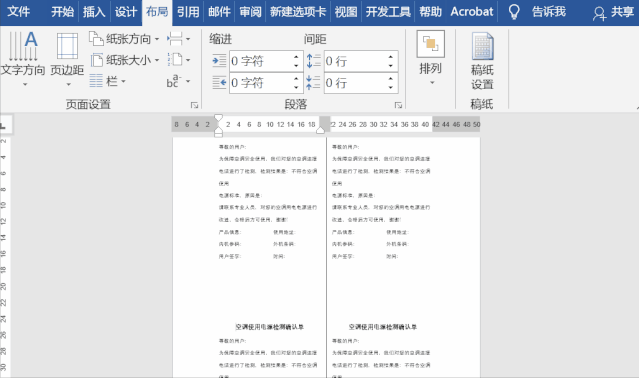Screen dimensions: 639x378
Task: Switch to the References (引用) tab
Action: click(x=188, y=12)
